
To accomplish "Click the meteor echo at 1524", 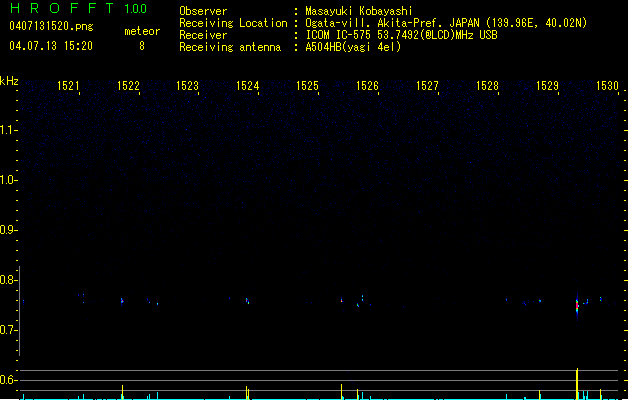I will pos(248,301).
